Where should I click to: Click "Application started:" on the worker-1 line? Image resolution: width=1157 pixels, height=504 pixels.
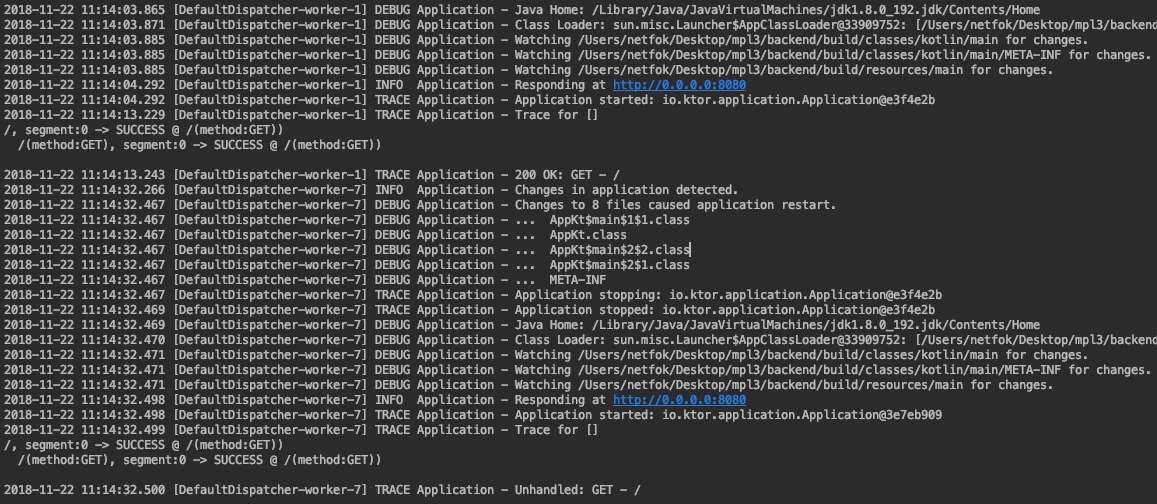(584, 100)
